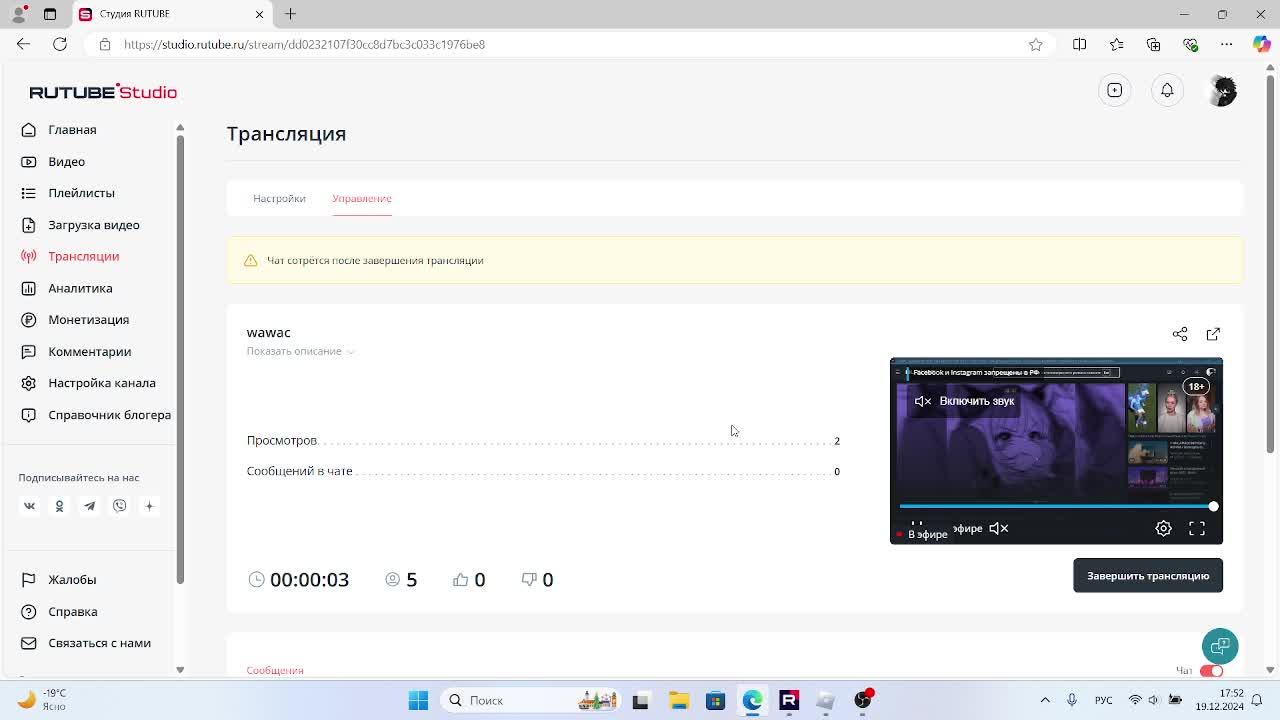
Task: Open Плейлисты in the sidebar
Action: coord(81,193)
